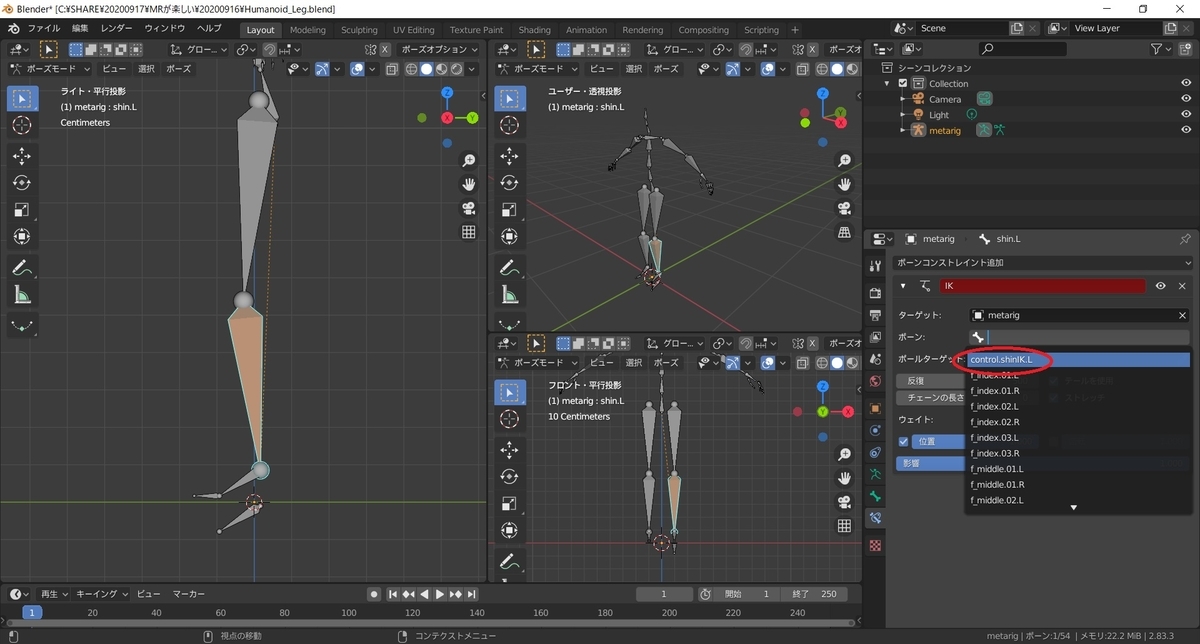Open the Output properties tab
Screen dimensions: 1200x644
click(x=876, y=313)
